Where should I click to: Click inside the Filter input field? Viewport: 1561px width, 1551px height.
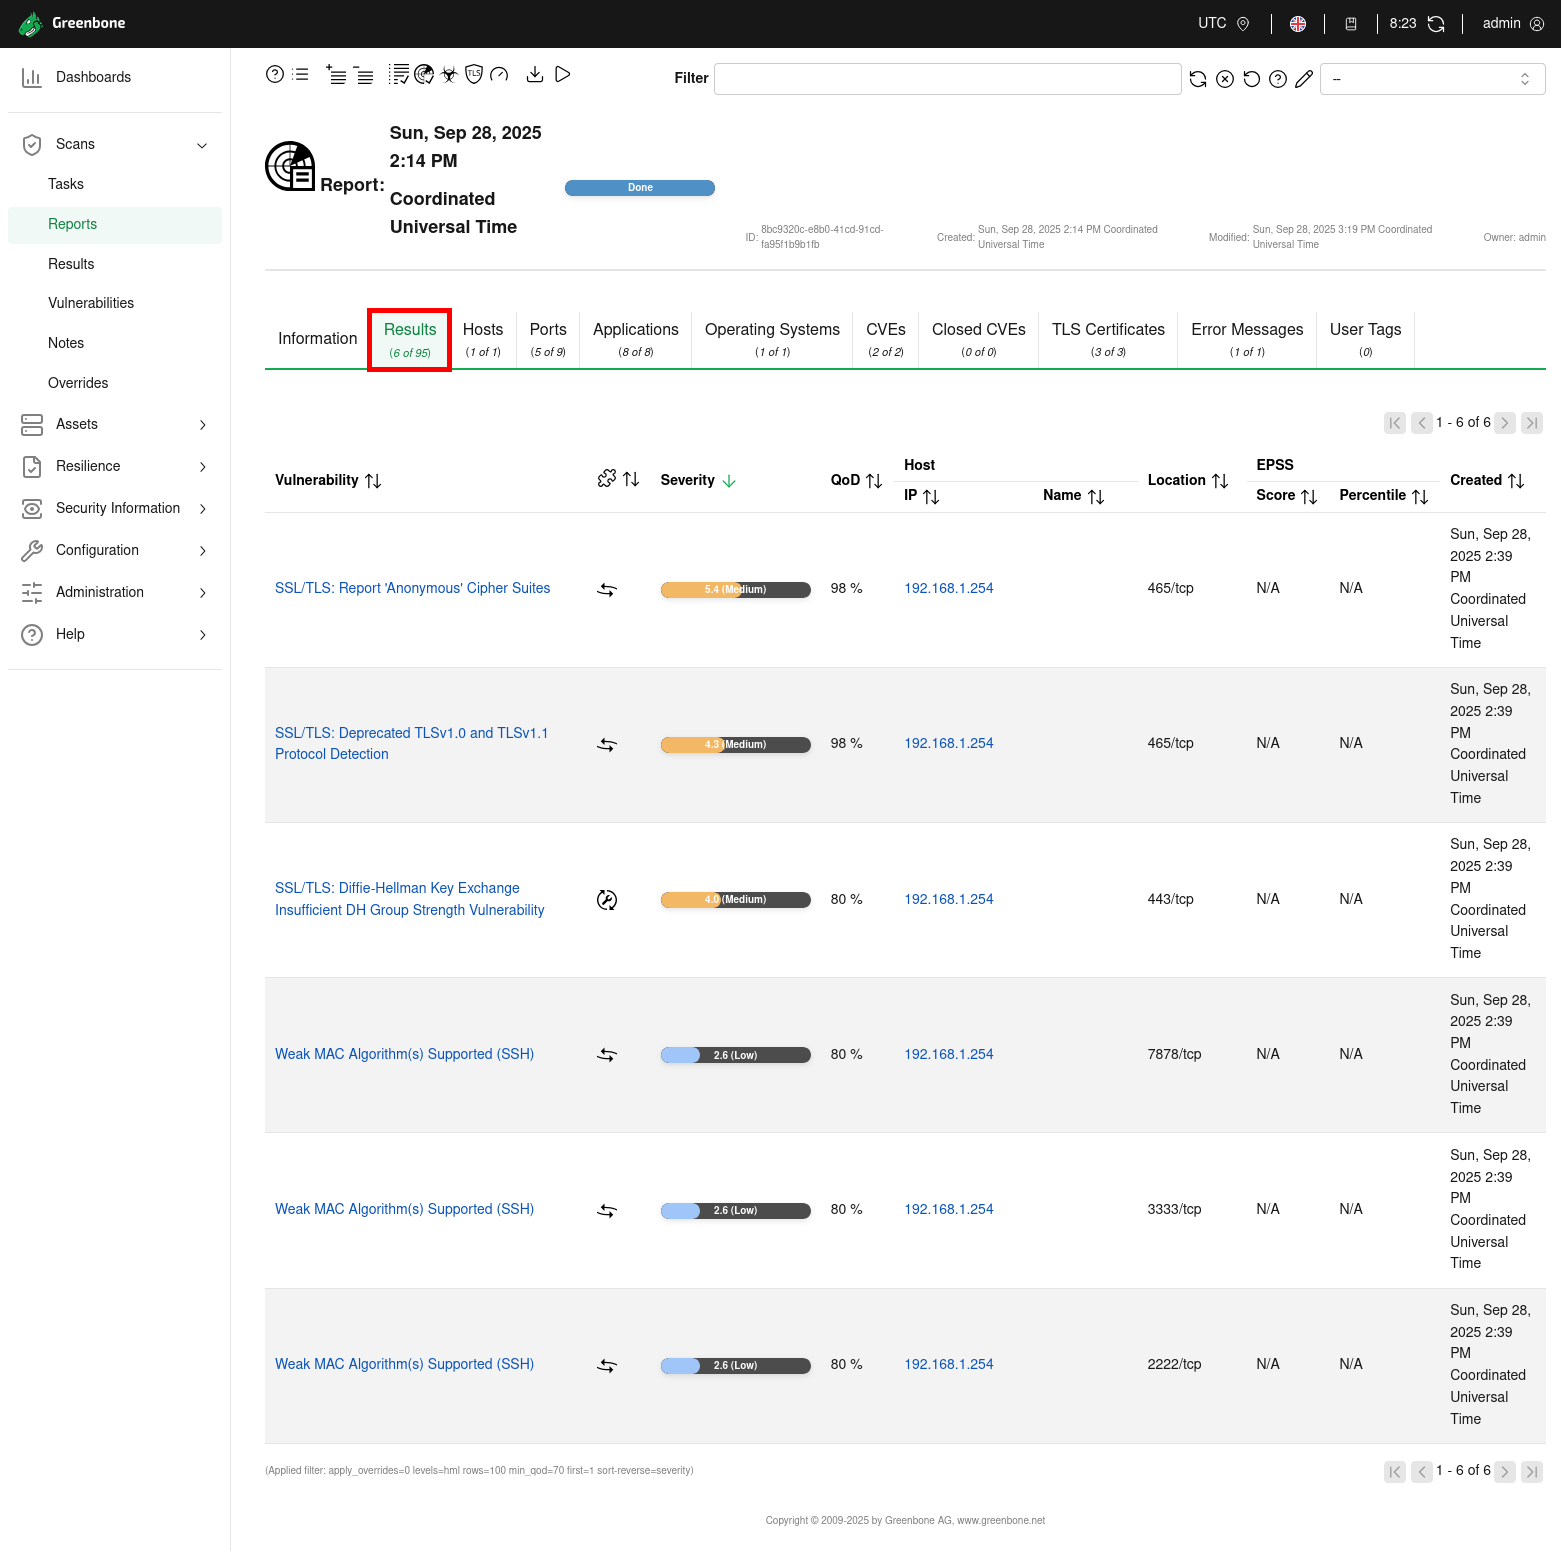pos(946,78)
